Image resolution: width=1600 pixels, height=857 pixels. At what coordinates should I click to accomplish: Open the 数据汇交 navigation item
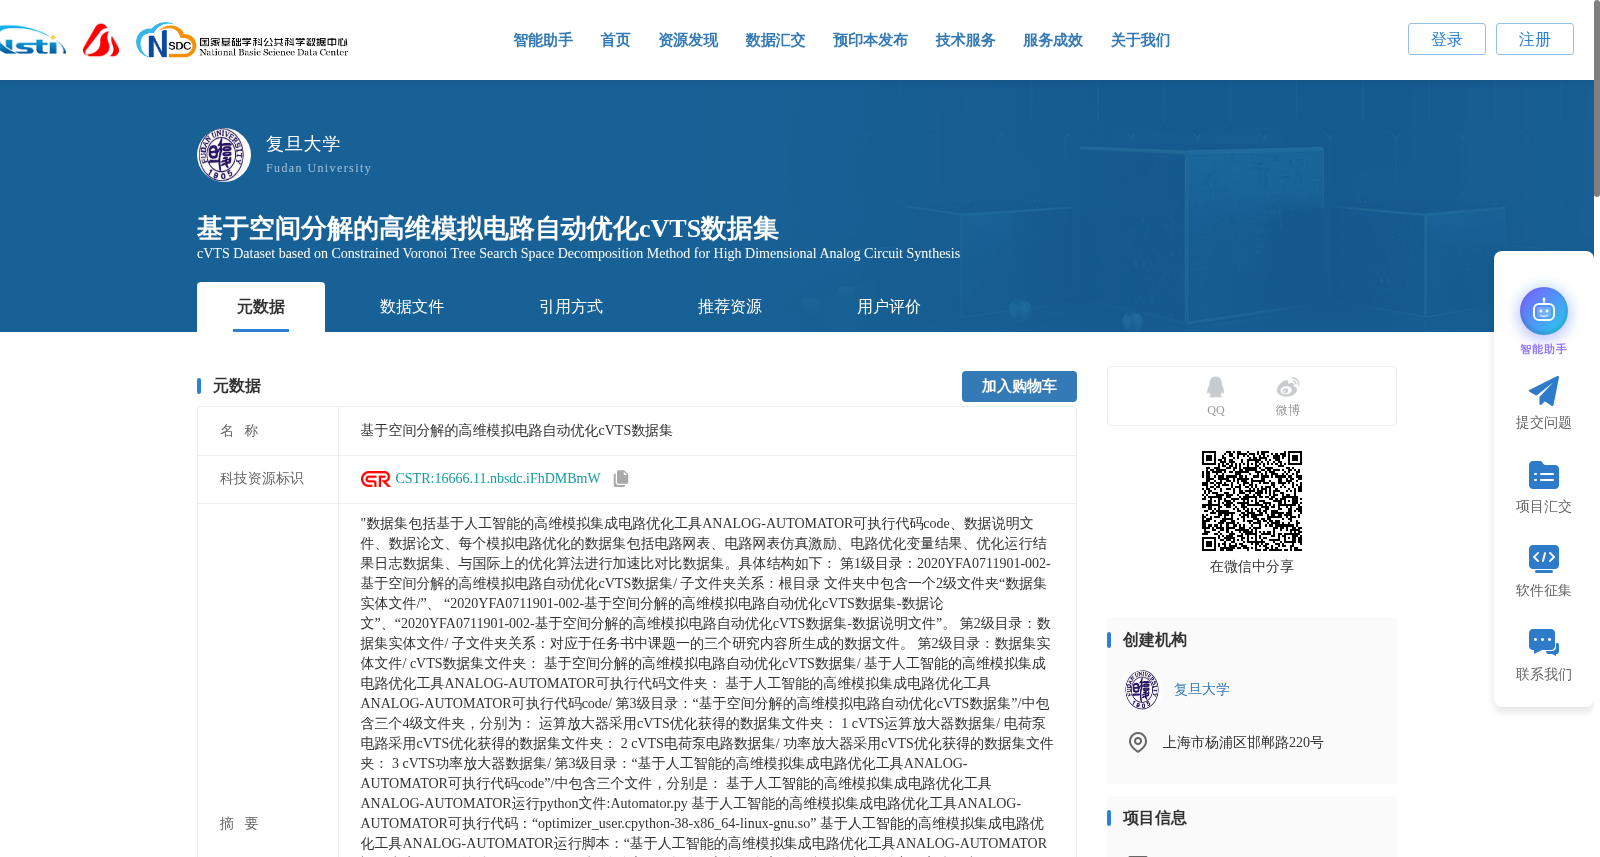click(775, 40)
